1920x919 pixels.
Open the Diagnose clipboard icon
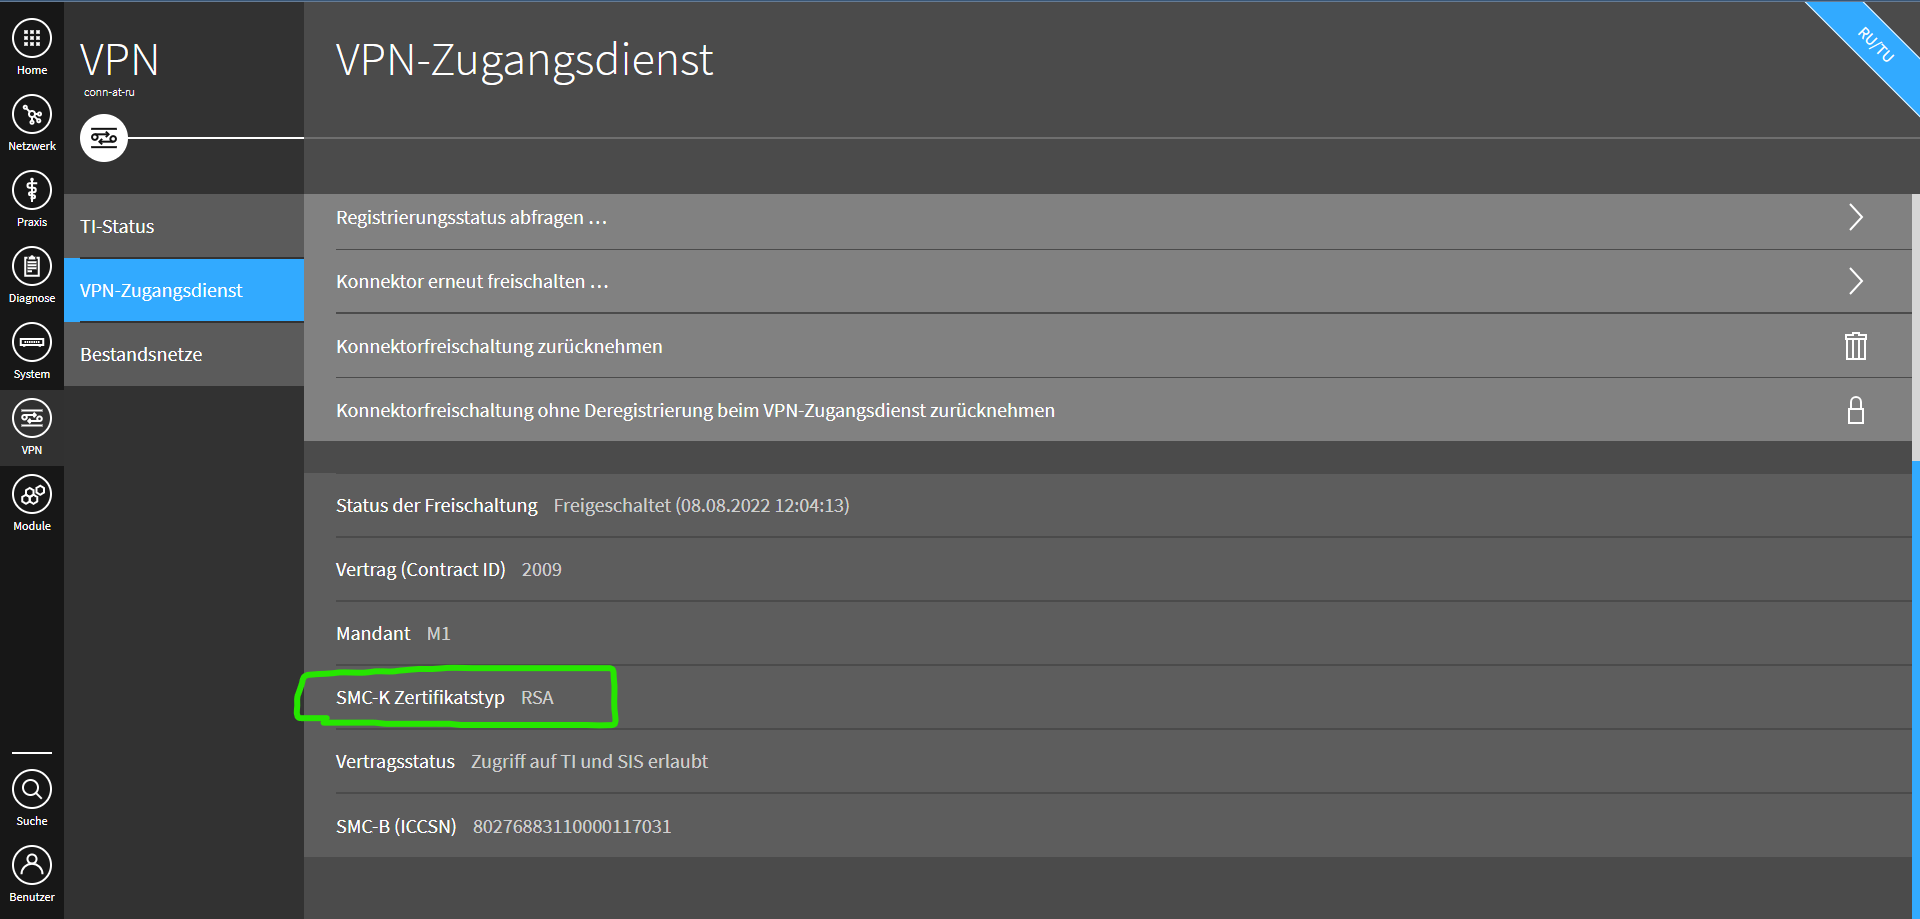pos(32,267)
